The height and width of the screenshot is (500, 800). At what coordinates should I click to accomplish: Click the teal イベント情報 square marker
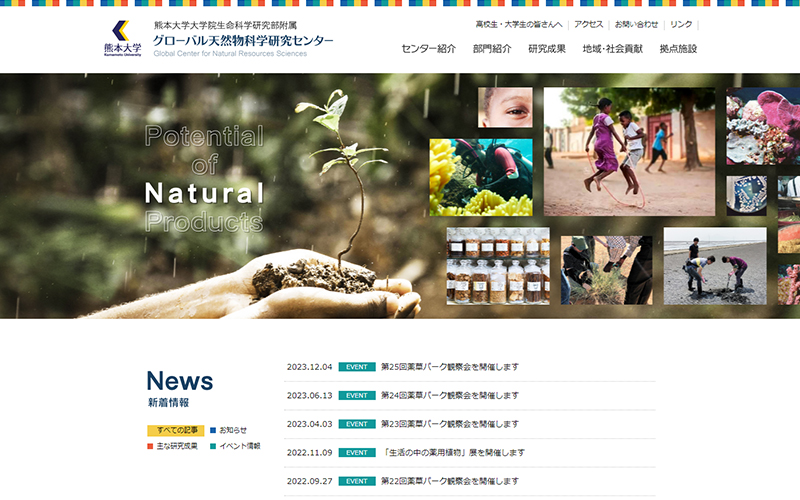pyautogui.click(x=213, y=446)
